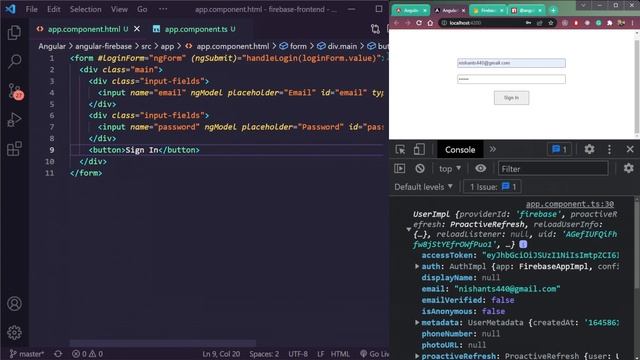The height and width of the screenshot is (360, 640).
Task: Open the Run and Debug view
Action: (x=14, y=120)
